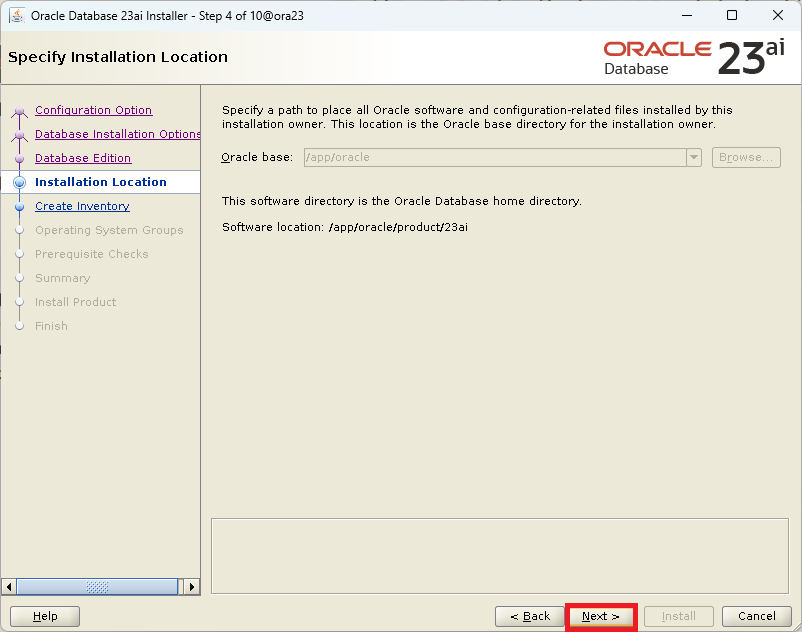Minimize the installer window

[x=687, y=15]
